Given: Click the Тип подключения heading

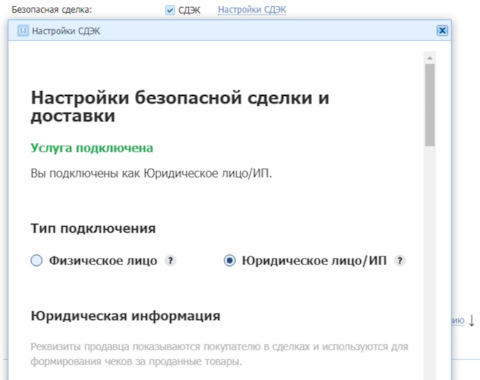Looking at the screenshot, I should pos(93,229).
